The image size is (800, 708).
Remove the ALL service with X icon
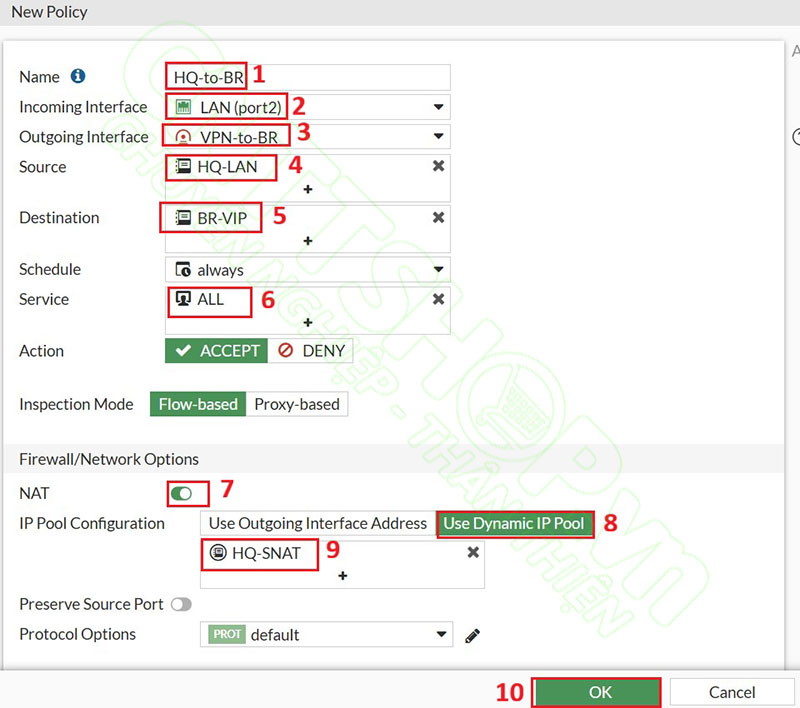click(x=438, y=298)
